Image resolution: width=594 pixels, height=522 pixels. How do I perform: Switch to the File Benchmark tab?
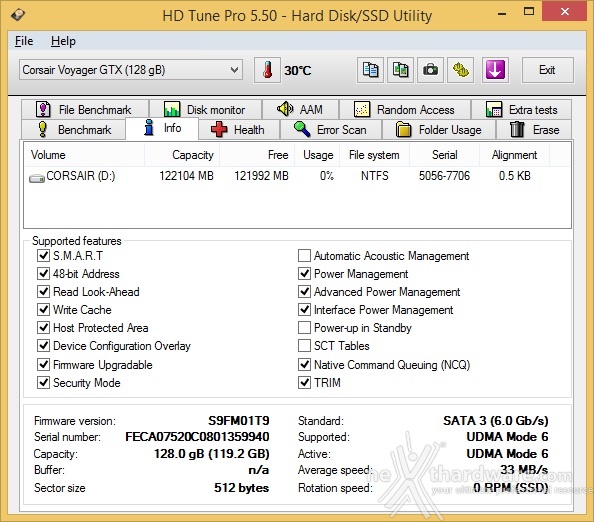pos(85,109)
